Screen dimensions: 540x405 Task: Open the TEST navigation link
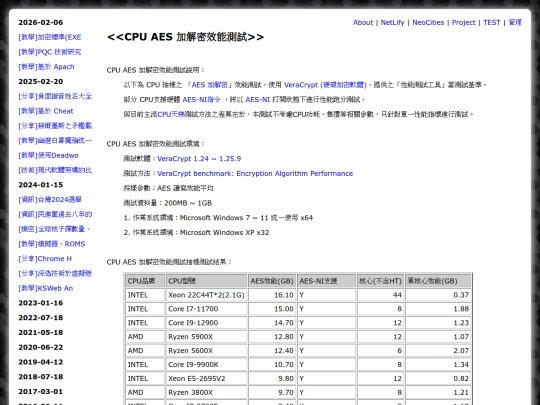click(x=491, y=22)
